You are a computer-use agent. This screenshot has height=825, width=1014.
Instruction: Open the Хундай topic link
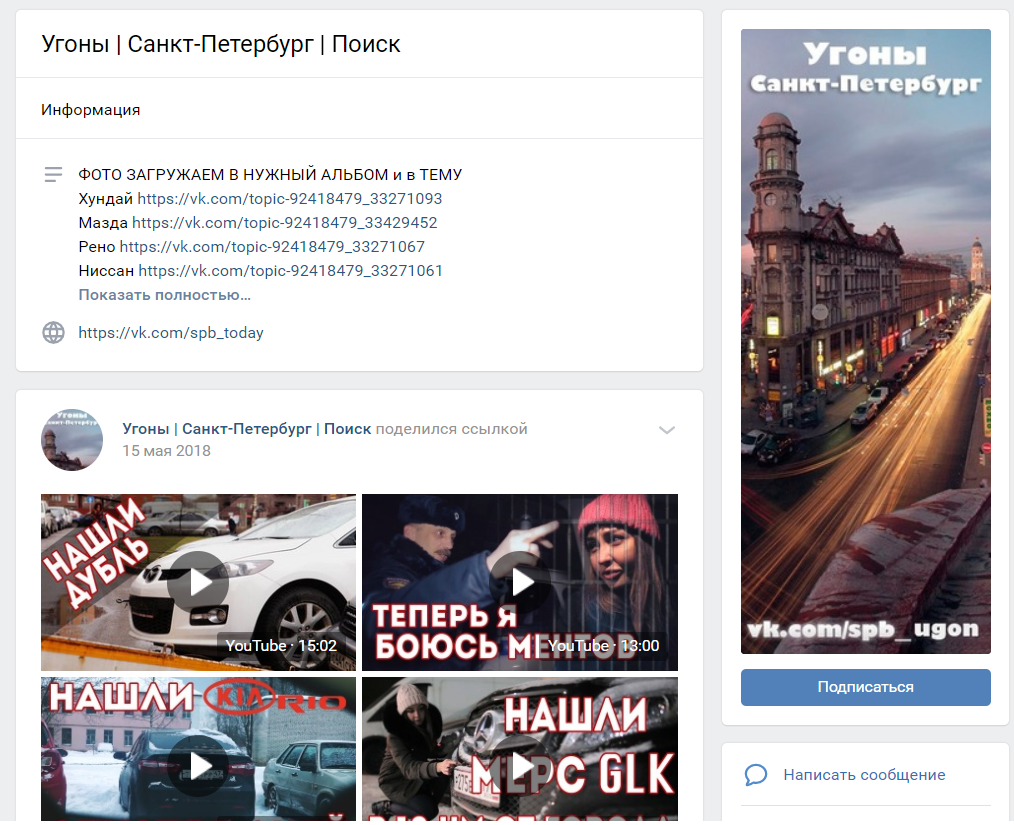(x=290, y=198)
